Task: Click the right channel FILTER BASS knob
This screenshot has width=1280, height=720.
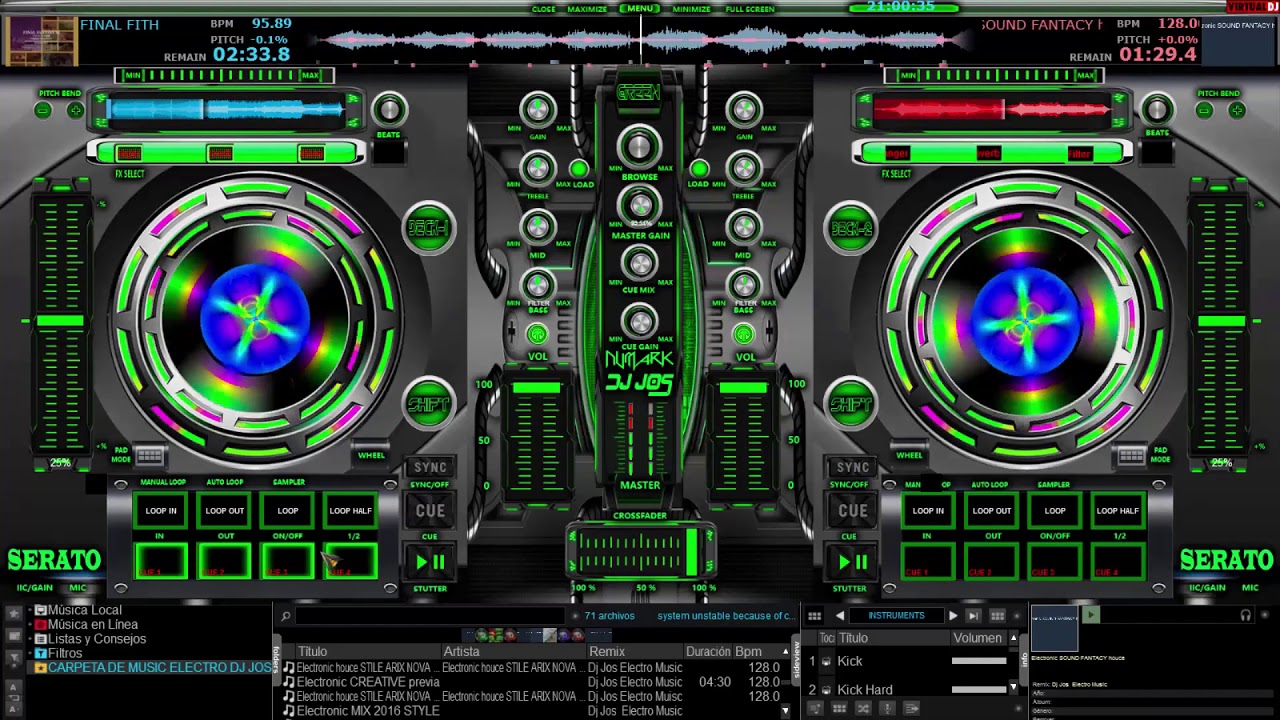Action: pyautogui.click(x=743, y=285)
